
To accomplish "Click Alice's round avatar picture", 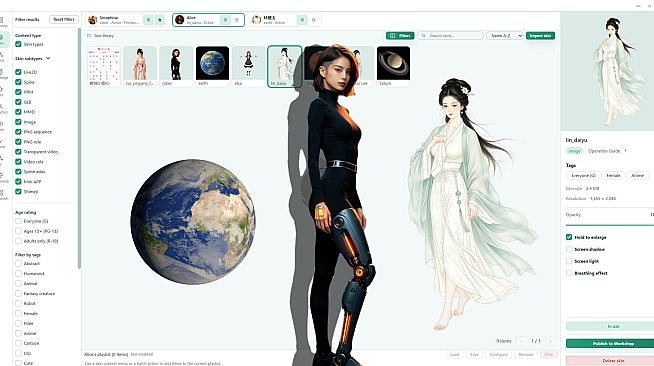I will [179, 20].
